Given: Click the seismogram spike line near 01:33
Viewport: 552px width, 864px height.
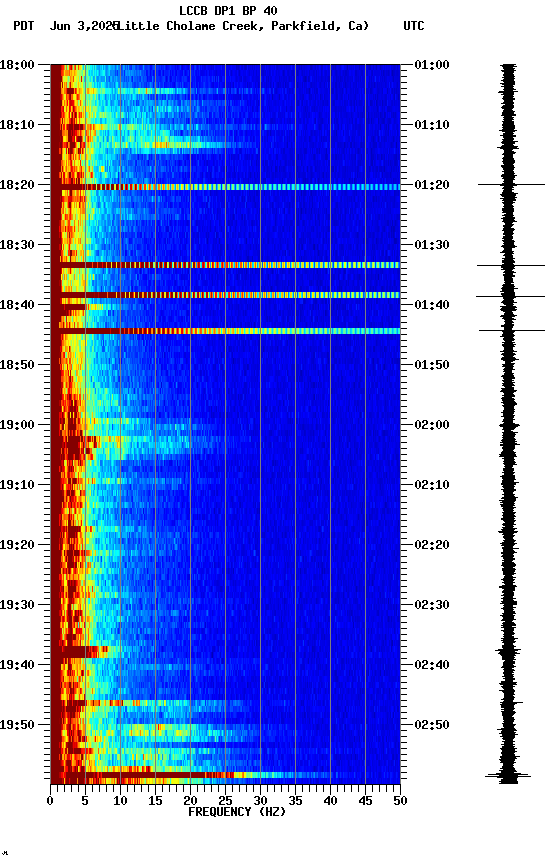Looking at the screenshot, I should click(x=511, y=266).
